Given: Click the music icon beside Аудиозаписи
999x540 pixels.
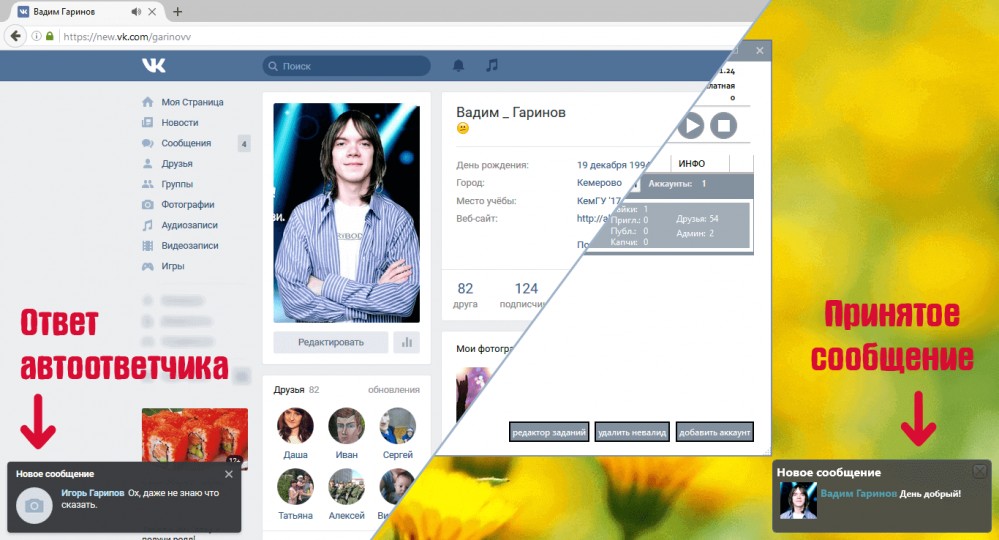Looking at the screenshot, I should (148, 225).
